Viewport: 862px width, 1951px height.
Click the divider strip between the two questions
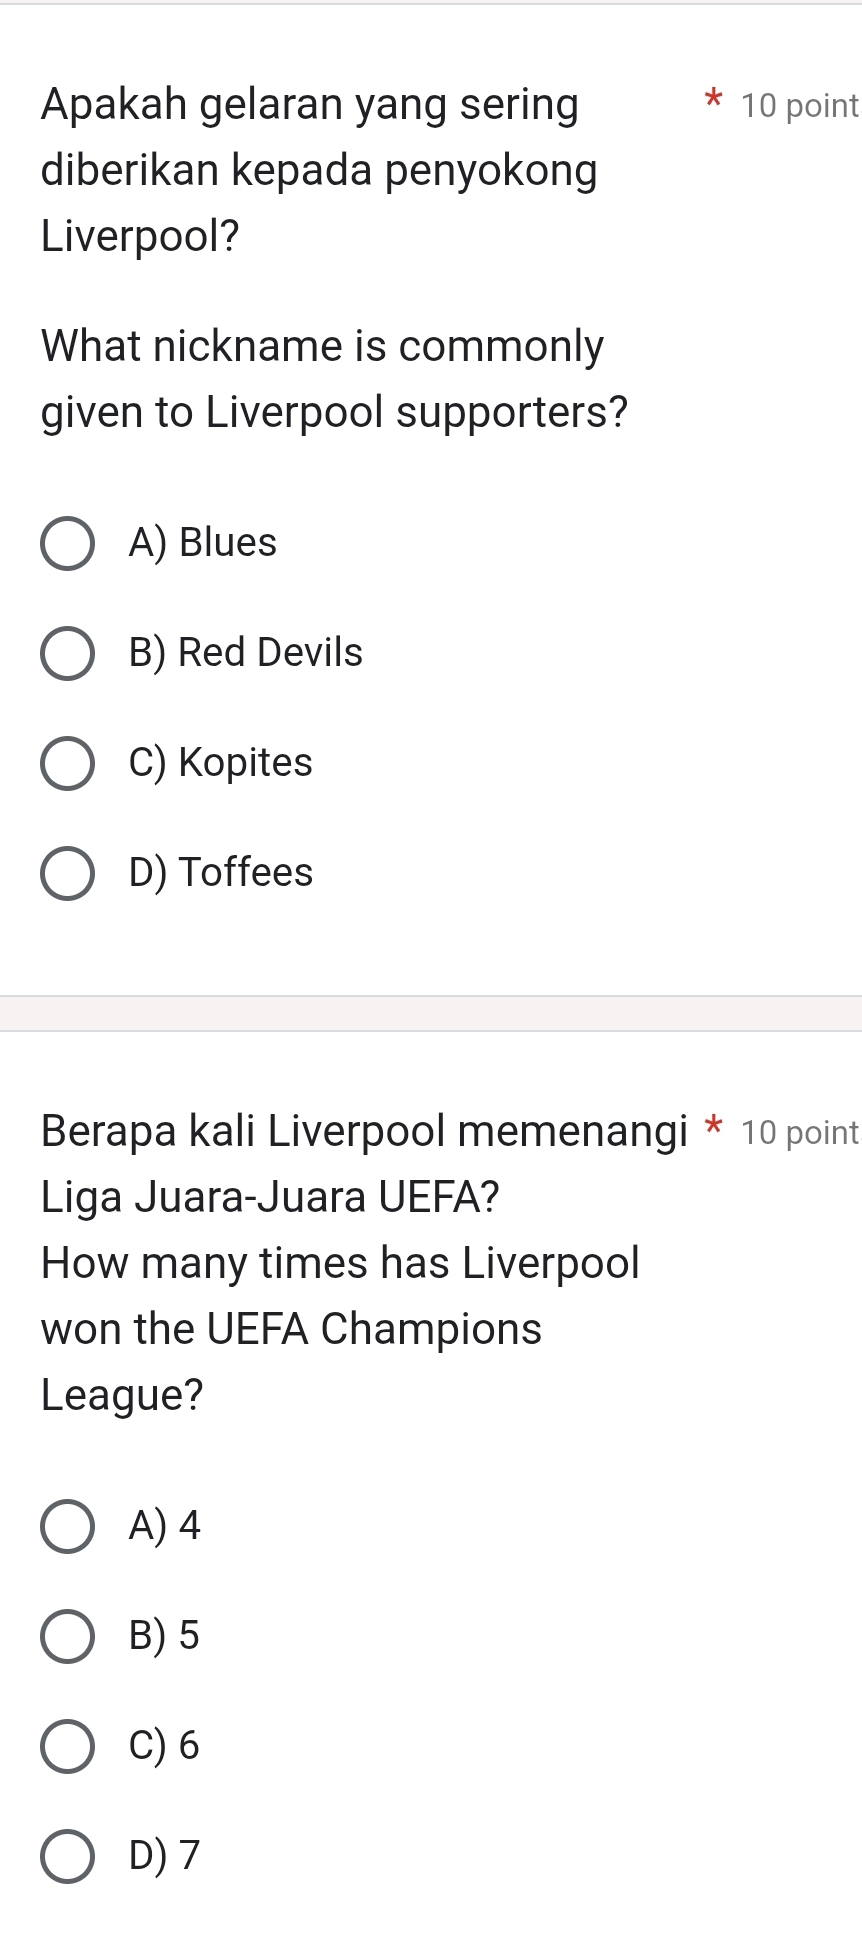click(431, 1013)
